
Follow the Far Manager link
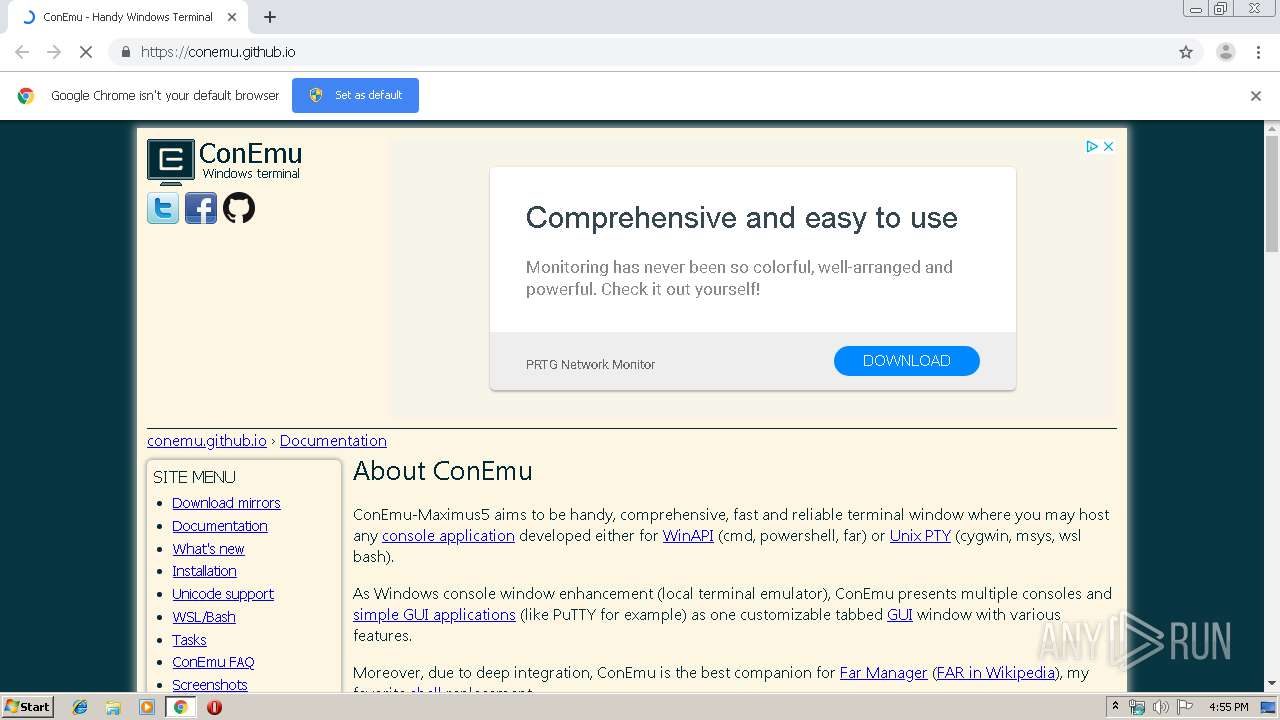(x=884, y=673)
